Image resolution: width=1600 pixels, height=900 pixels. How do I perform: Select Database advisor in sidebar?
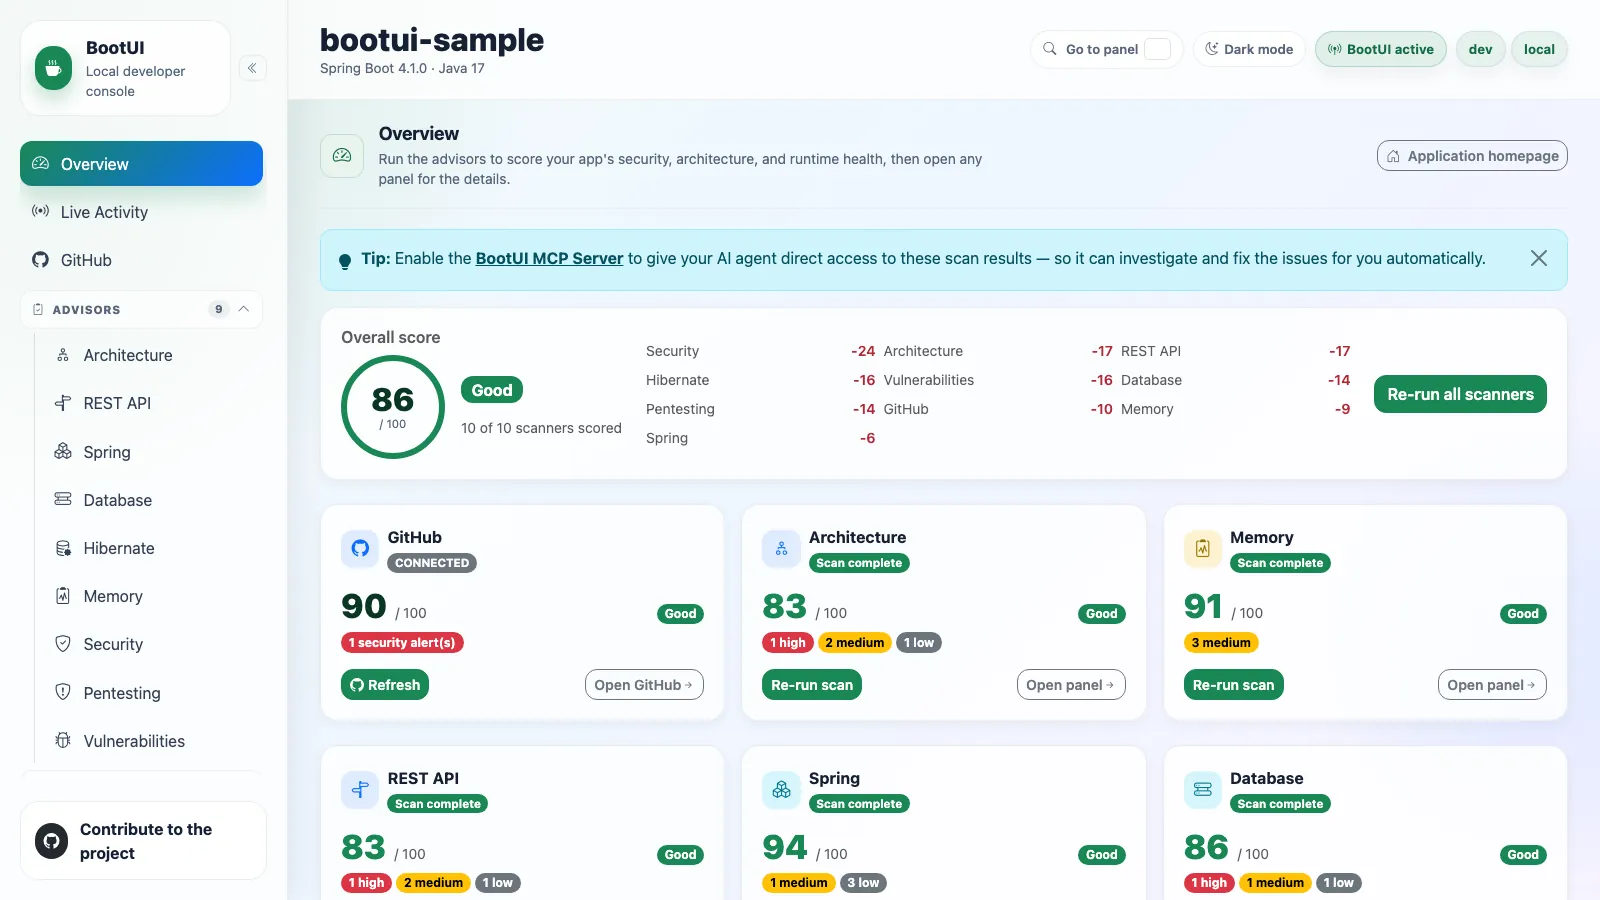coord(149,500)
